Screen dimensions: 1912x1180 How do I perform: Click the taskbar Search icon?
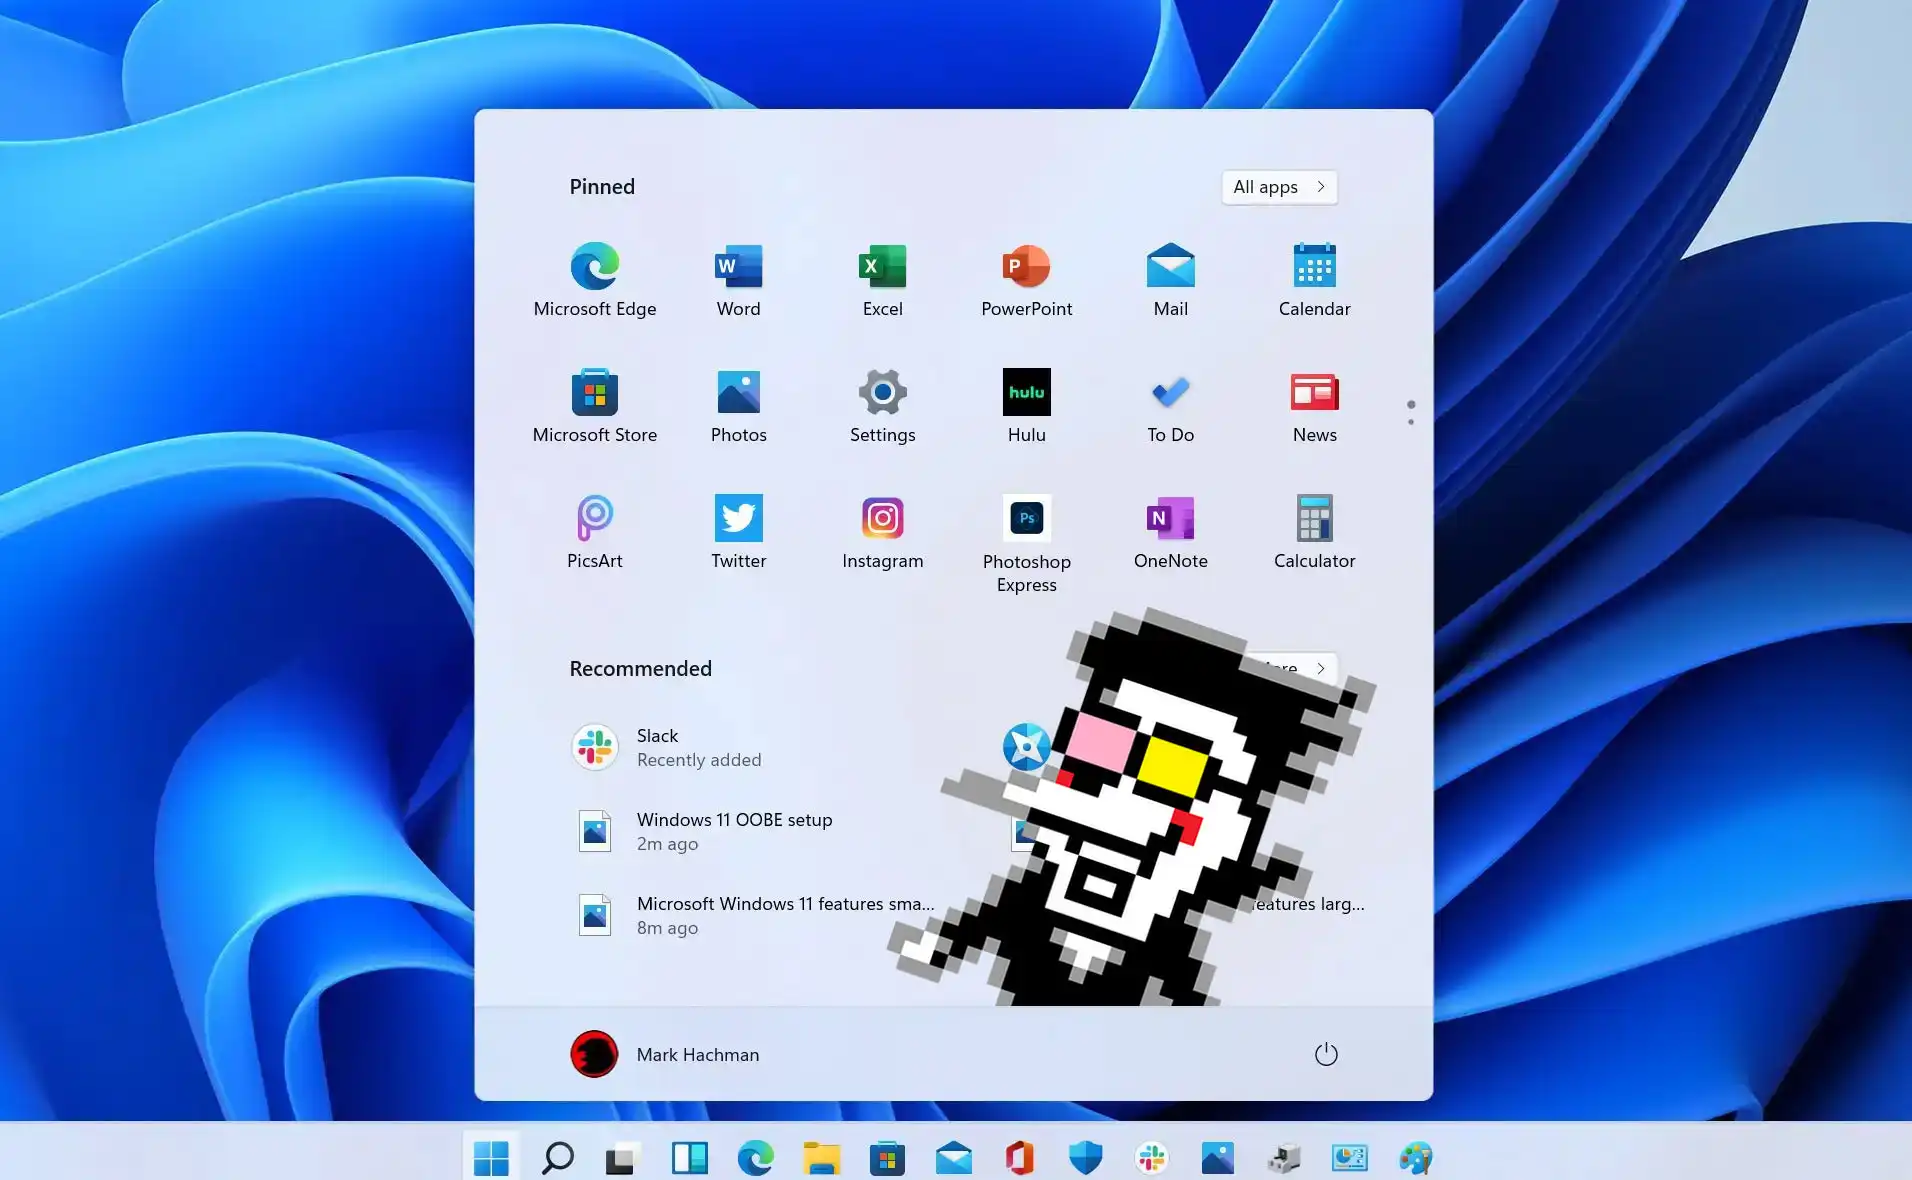[x=557, y=1158]
